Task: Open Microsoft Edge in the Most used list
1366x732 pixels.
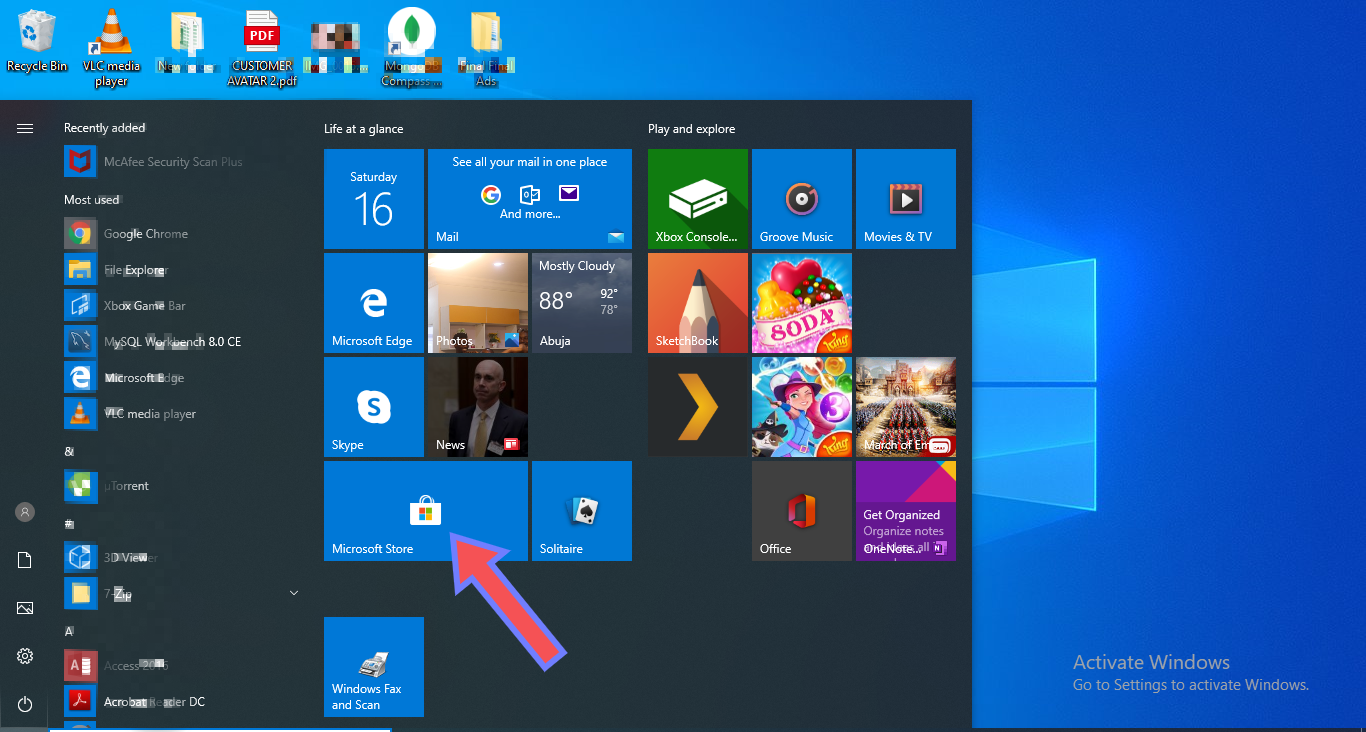Action: (184, 378)
